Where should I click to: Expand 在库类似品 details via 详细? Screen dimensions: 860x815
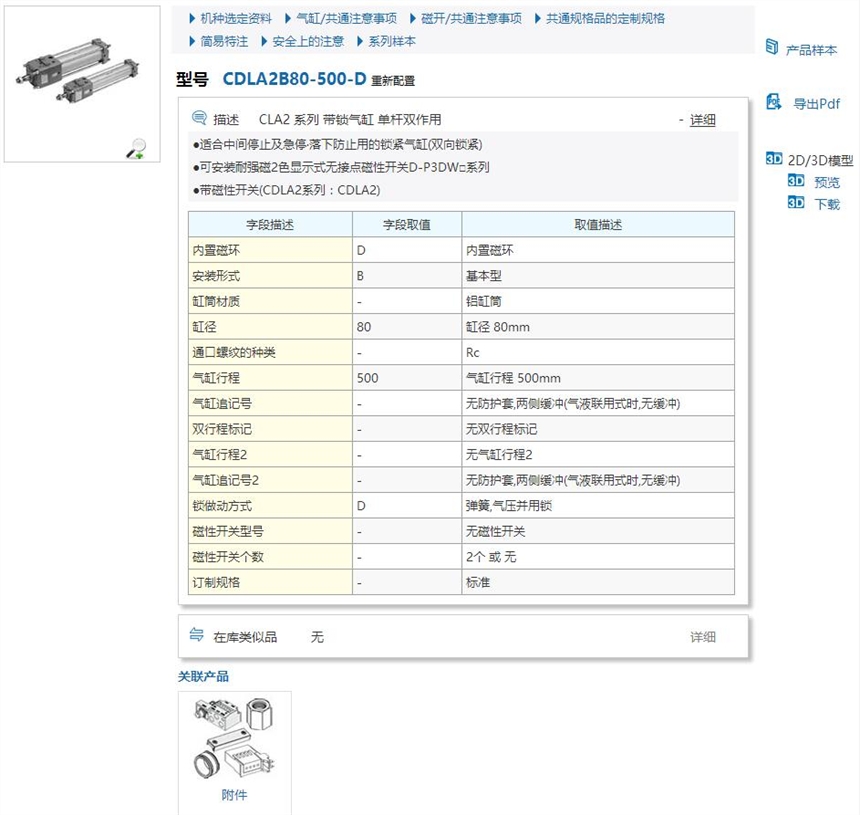point(702,637)
